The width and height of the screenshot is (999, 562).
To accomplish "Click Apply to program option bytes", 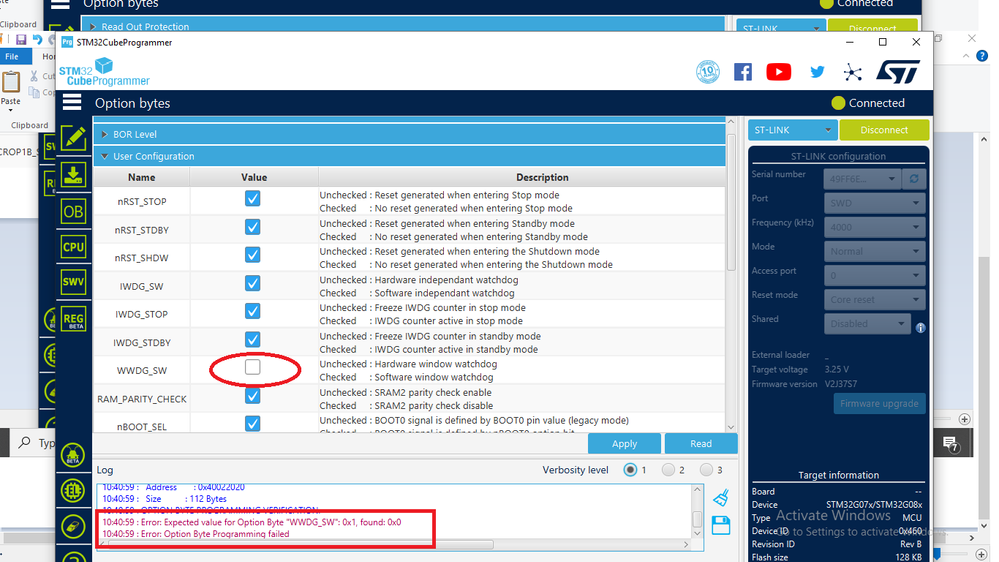I will 624,443.
